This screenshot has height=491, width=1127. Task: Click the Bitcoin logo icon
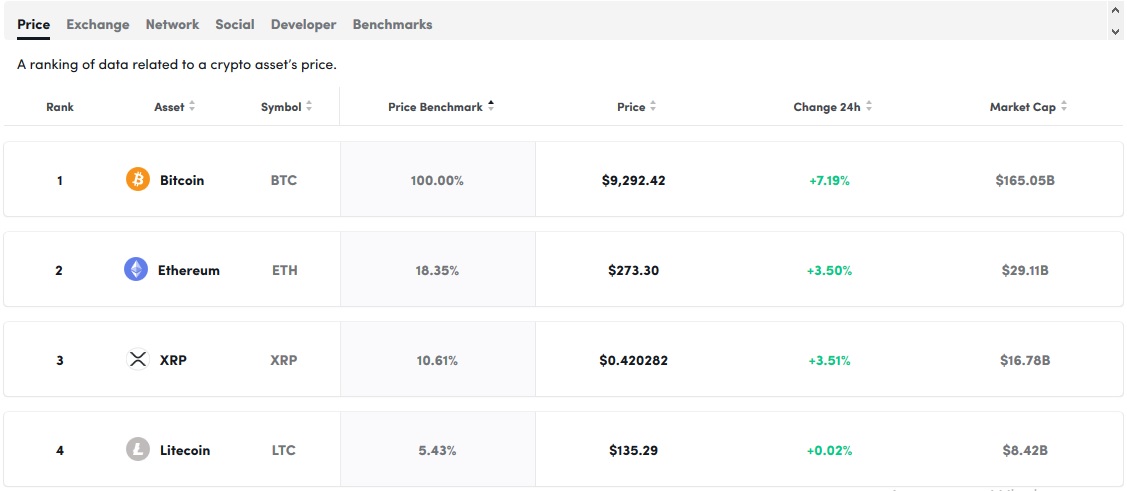pyautogui.click(x=137, y=180)
